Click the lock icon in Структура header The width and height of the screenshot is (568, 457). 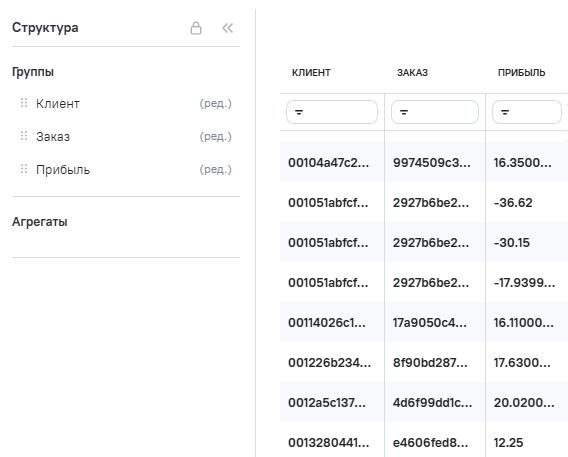pos(196,28)
